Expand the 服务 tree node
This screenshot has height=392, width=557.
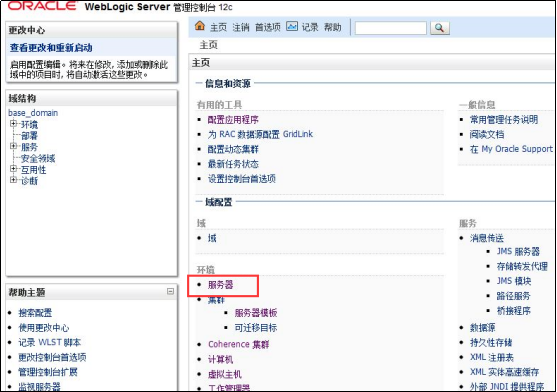click(13, 146)
